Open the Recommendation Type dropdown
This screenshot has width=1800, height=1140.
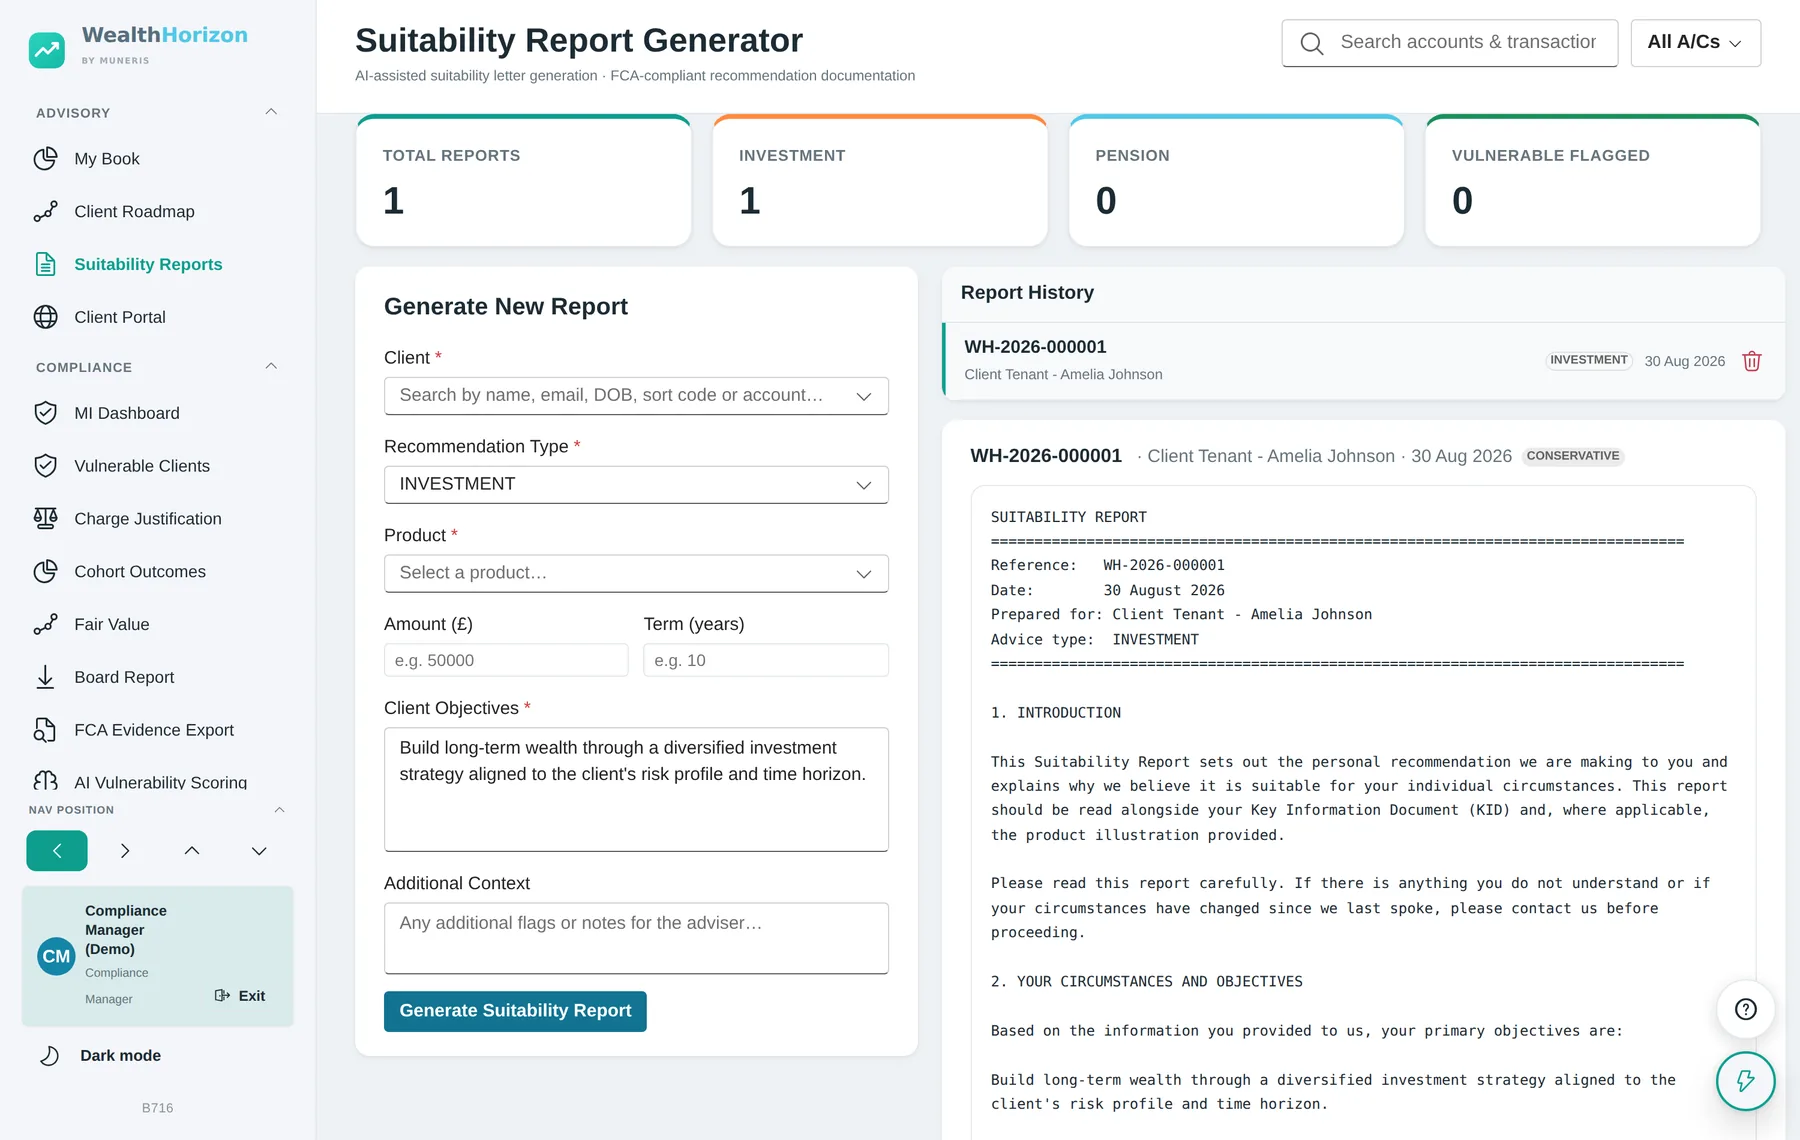click(x=636, y=484)
